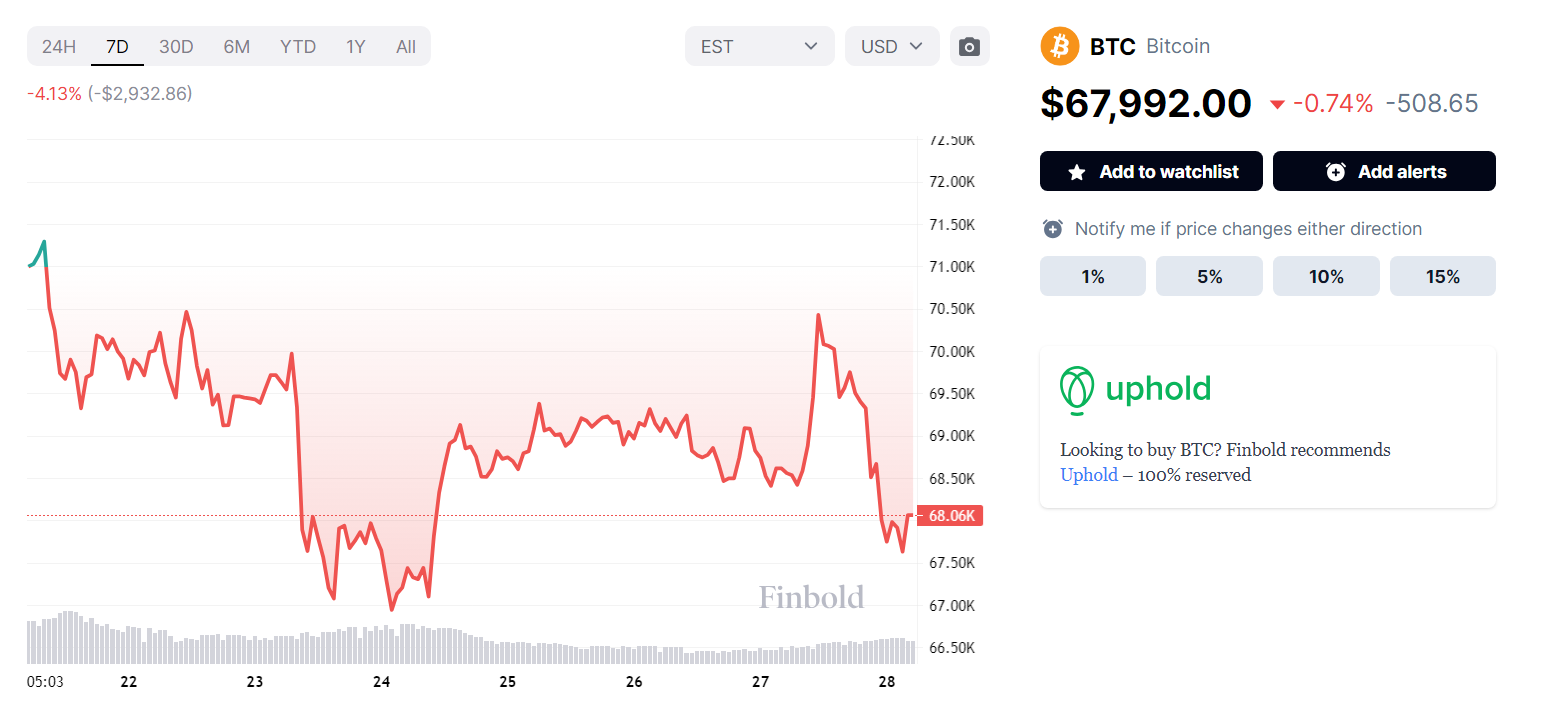Select the 1Y chart range
This screenshot has width=1547, height=714.
pyautogui.click(x=355, y=47)
